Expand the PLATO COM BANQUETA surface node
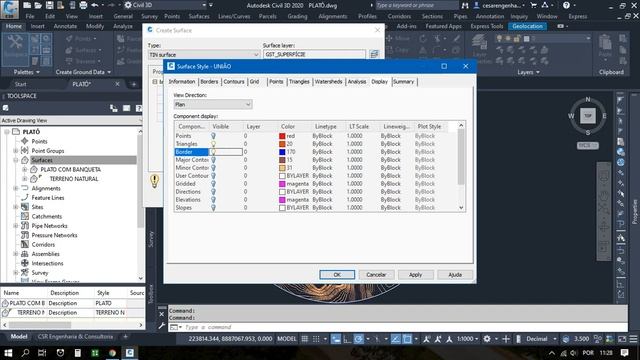This screenshot has height=360, width=640. click(x=24, y=169)
